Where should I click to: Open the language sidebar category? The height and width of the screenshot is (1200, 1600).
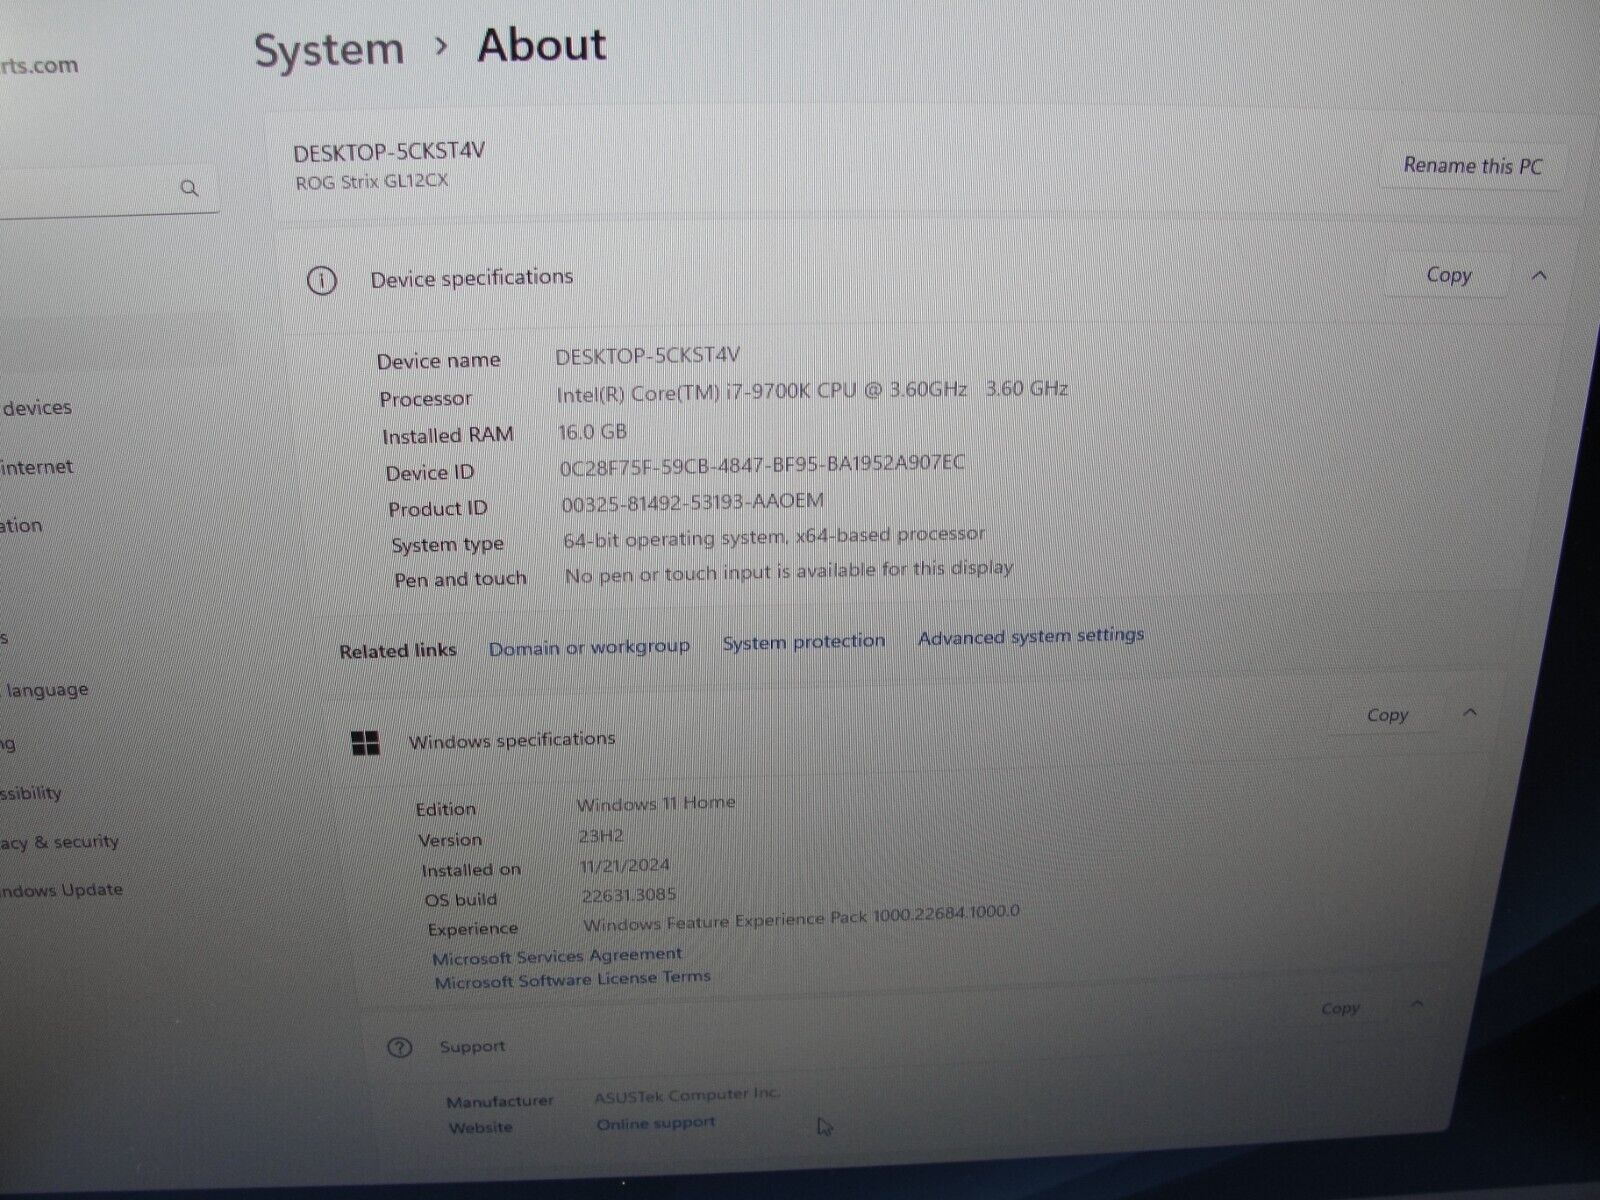(x=47, y=690)
